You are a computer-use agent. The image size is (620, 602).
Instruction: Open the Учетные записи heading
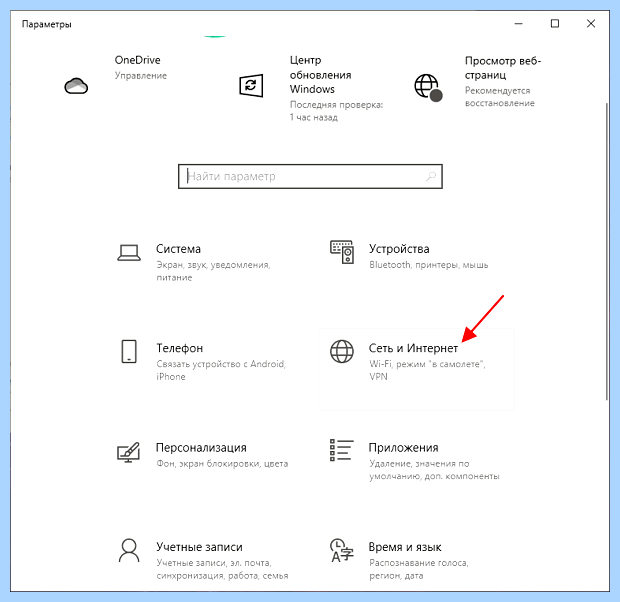click(x=199, y=547)
